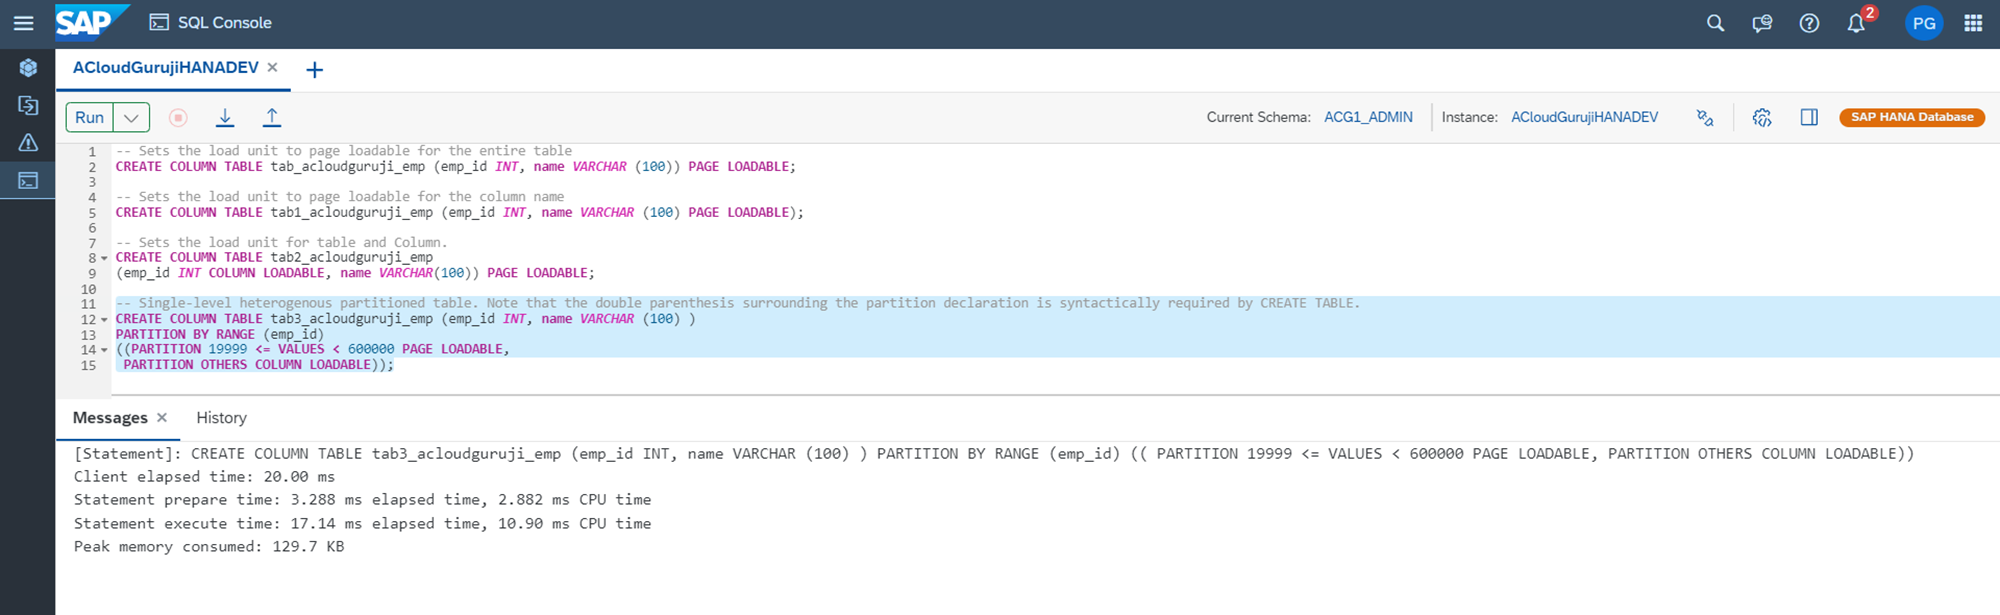This screenshot has width=2000, height=615.
Task: Click the connect/disconnect instance icon
Action: pos(1705,117)
